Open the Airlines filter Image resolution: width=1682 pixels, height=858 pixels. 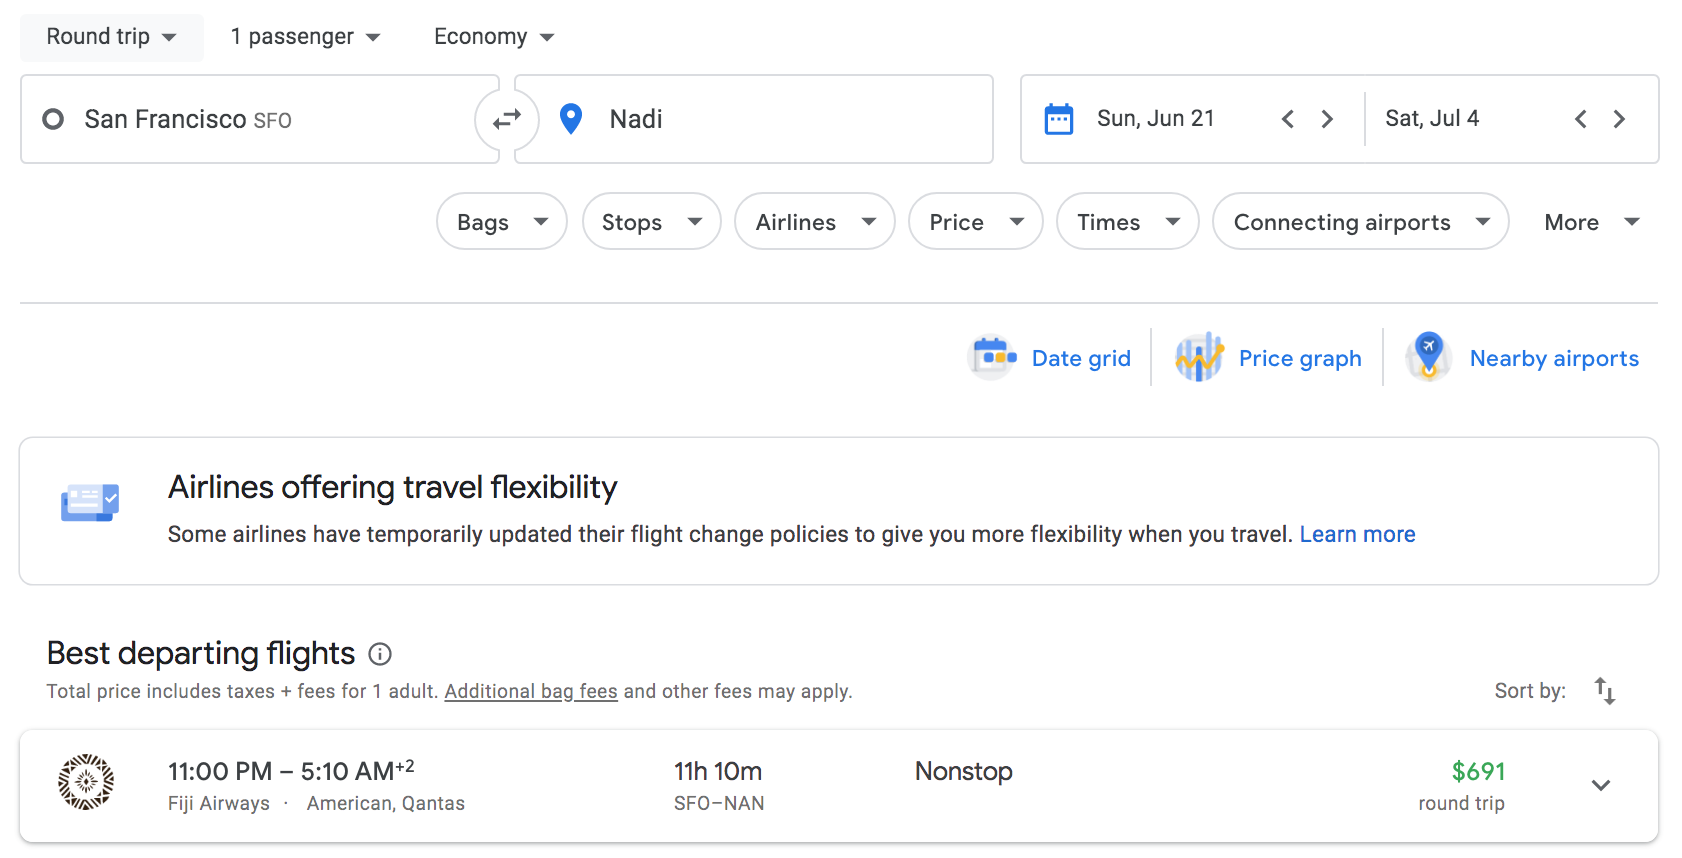coord(815,221)
